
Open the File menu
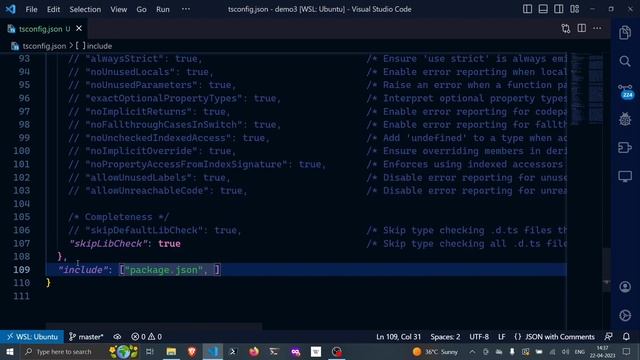pos(31,9)
